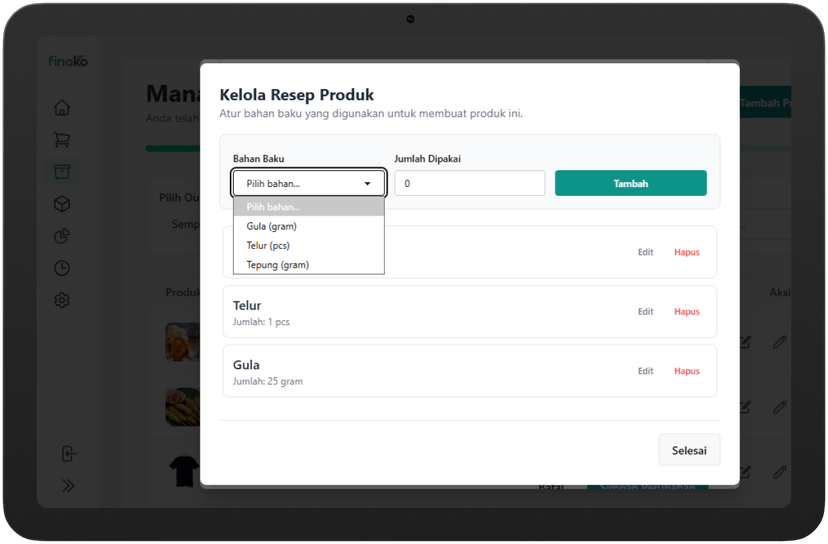Open the home dashboard icon in sidebar

point(62,108)
